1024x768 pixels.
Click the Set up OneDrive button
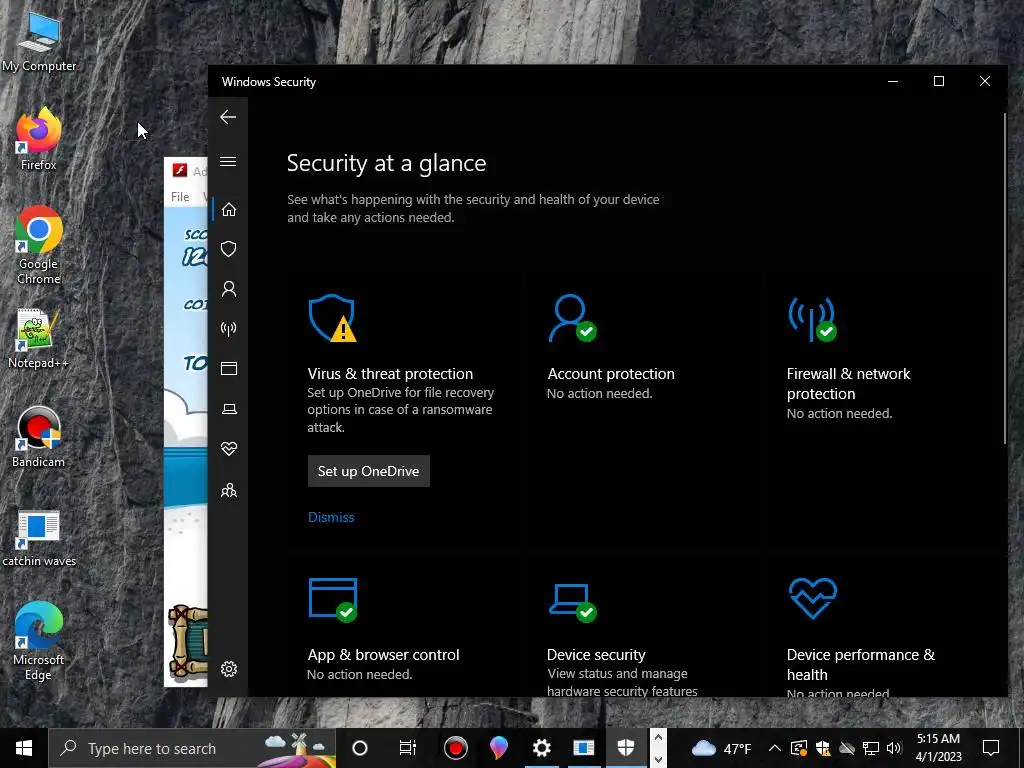click(x=368, y=471)
